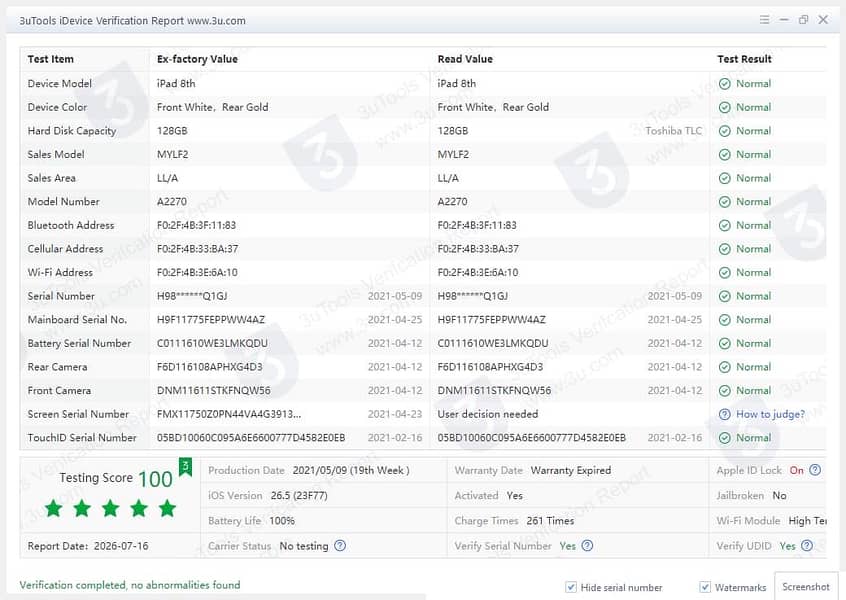Click the Apple ID Lock help icon
The height and width of the screenshot is (600, 846).
coord(815,470)
